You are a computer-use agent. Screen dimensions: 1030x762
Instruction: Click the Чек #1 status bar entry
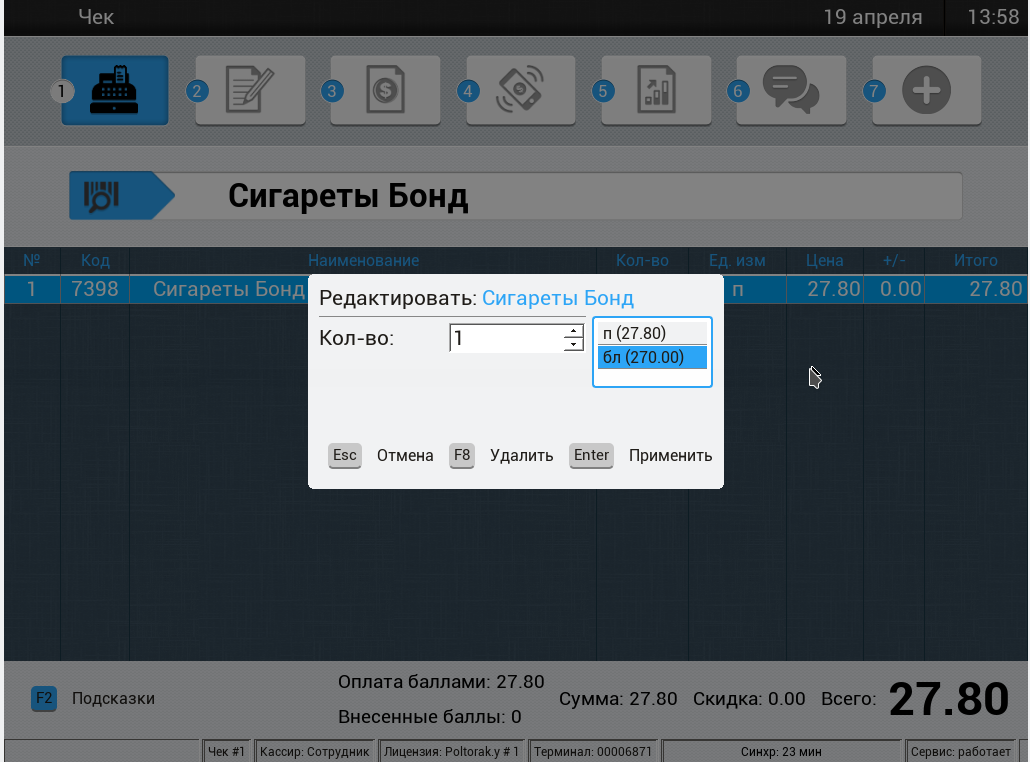point(226,751)
